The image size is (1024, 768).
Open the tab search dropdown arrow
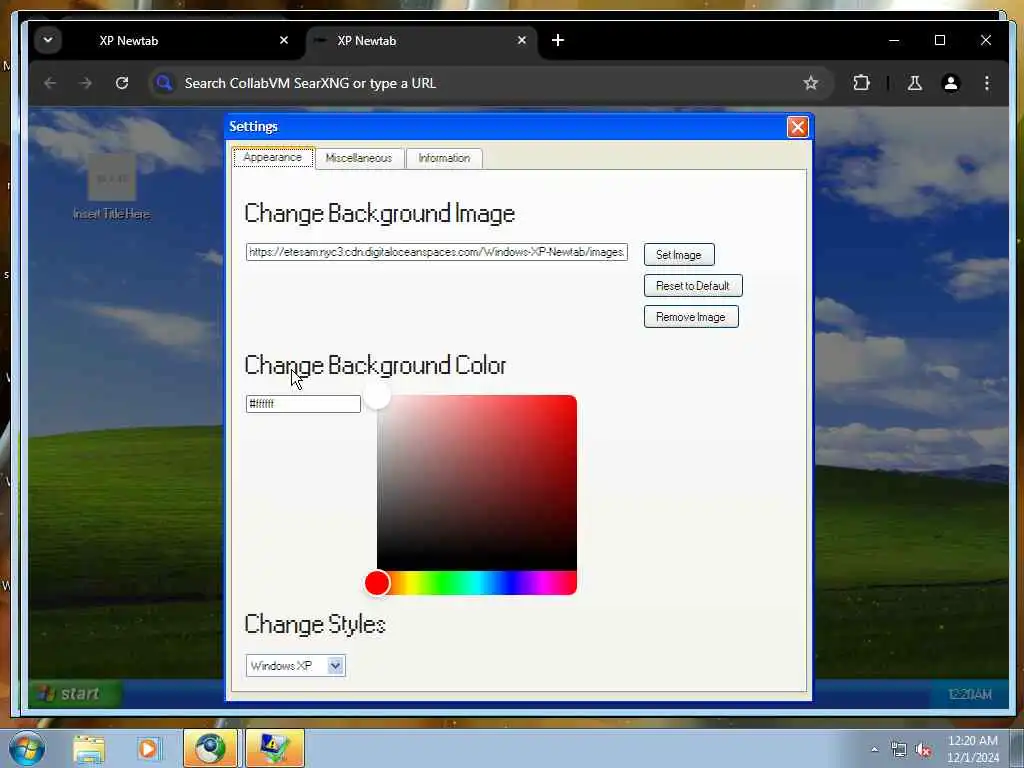click(x=48, y=40)
